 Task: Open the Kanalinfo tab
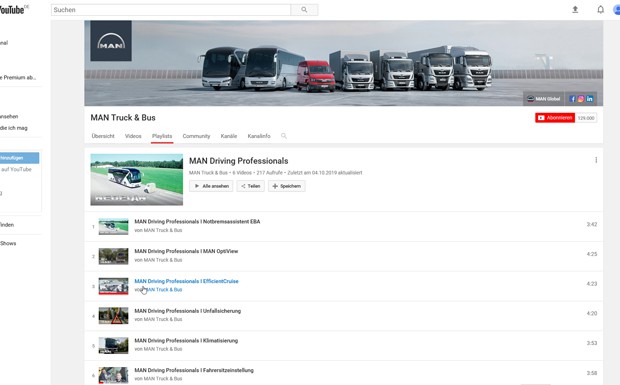[259, 136]
